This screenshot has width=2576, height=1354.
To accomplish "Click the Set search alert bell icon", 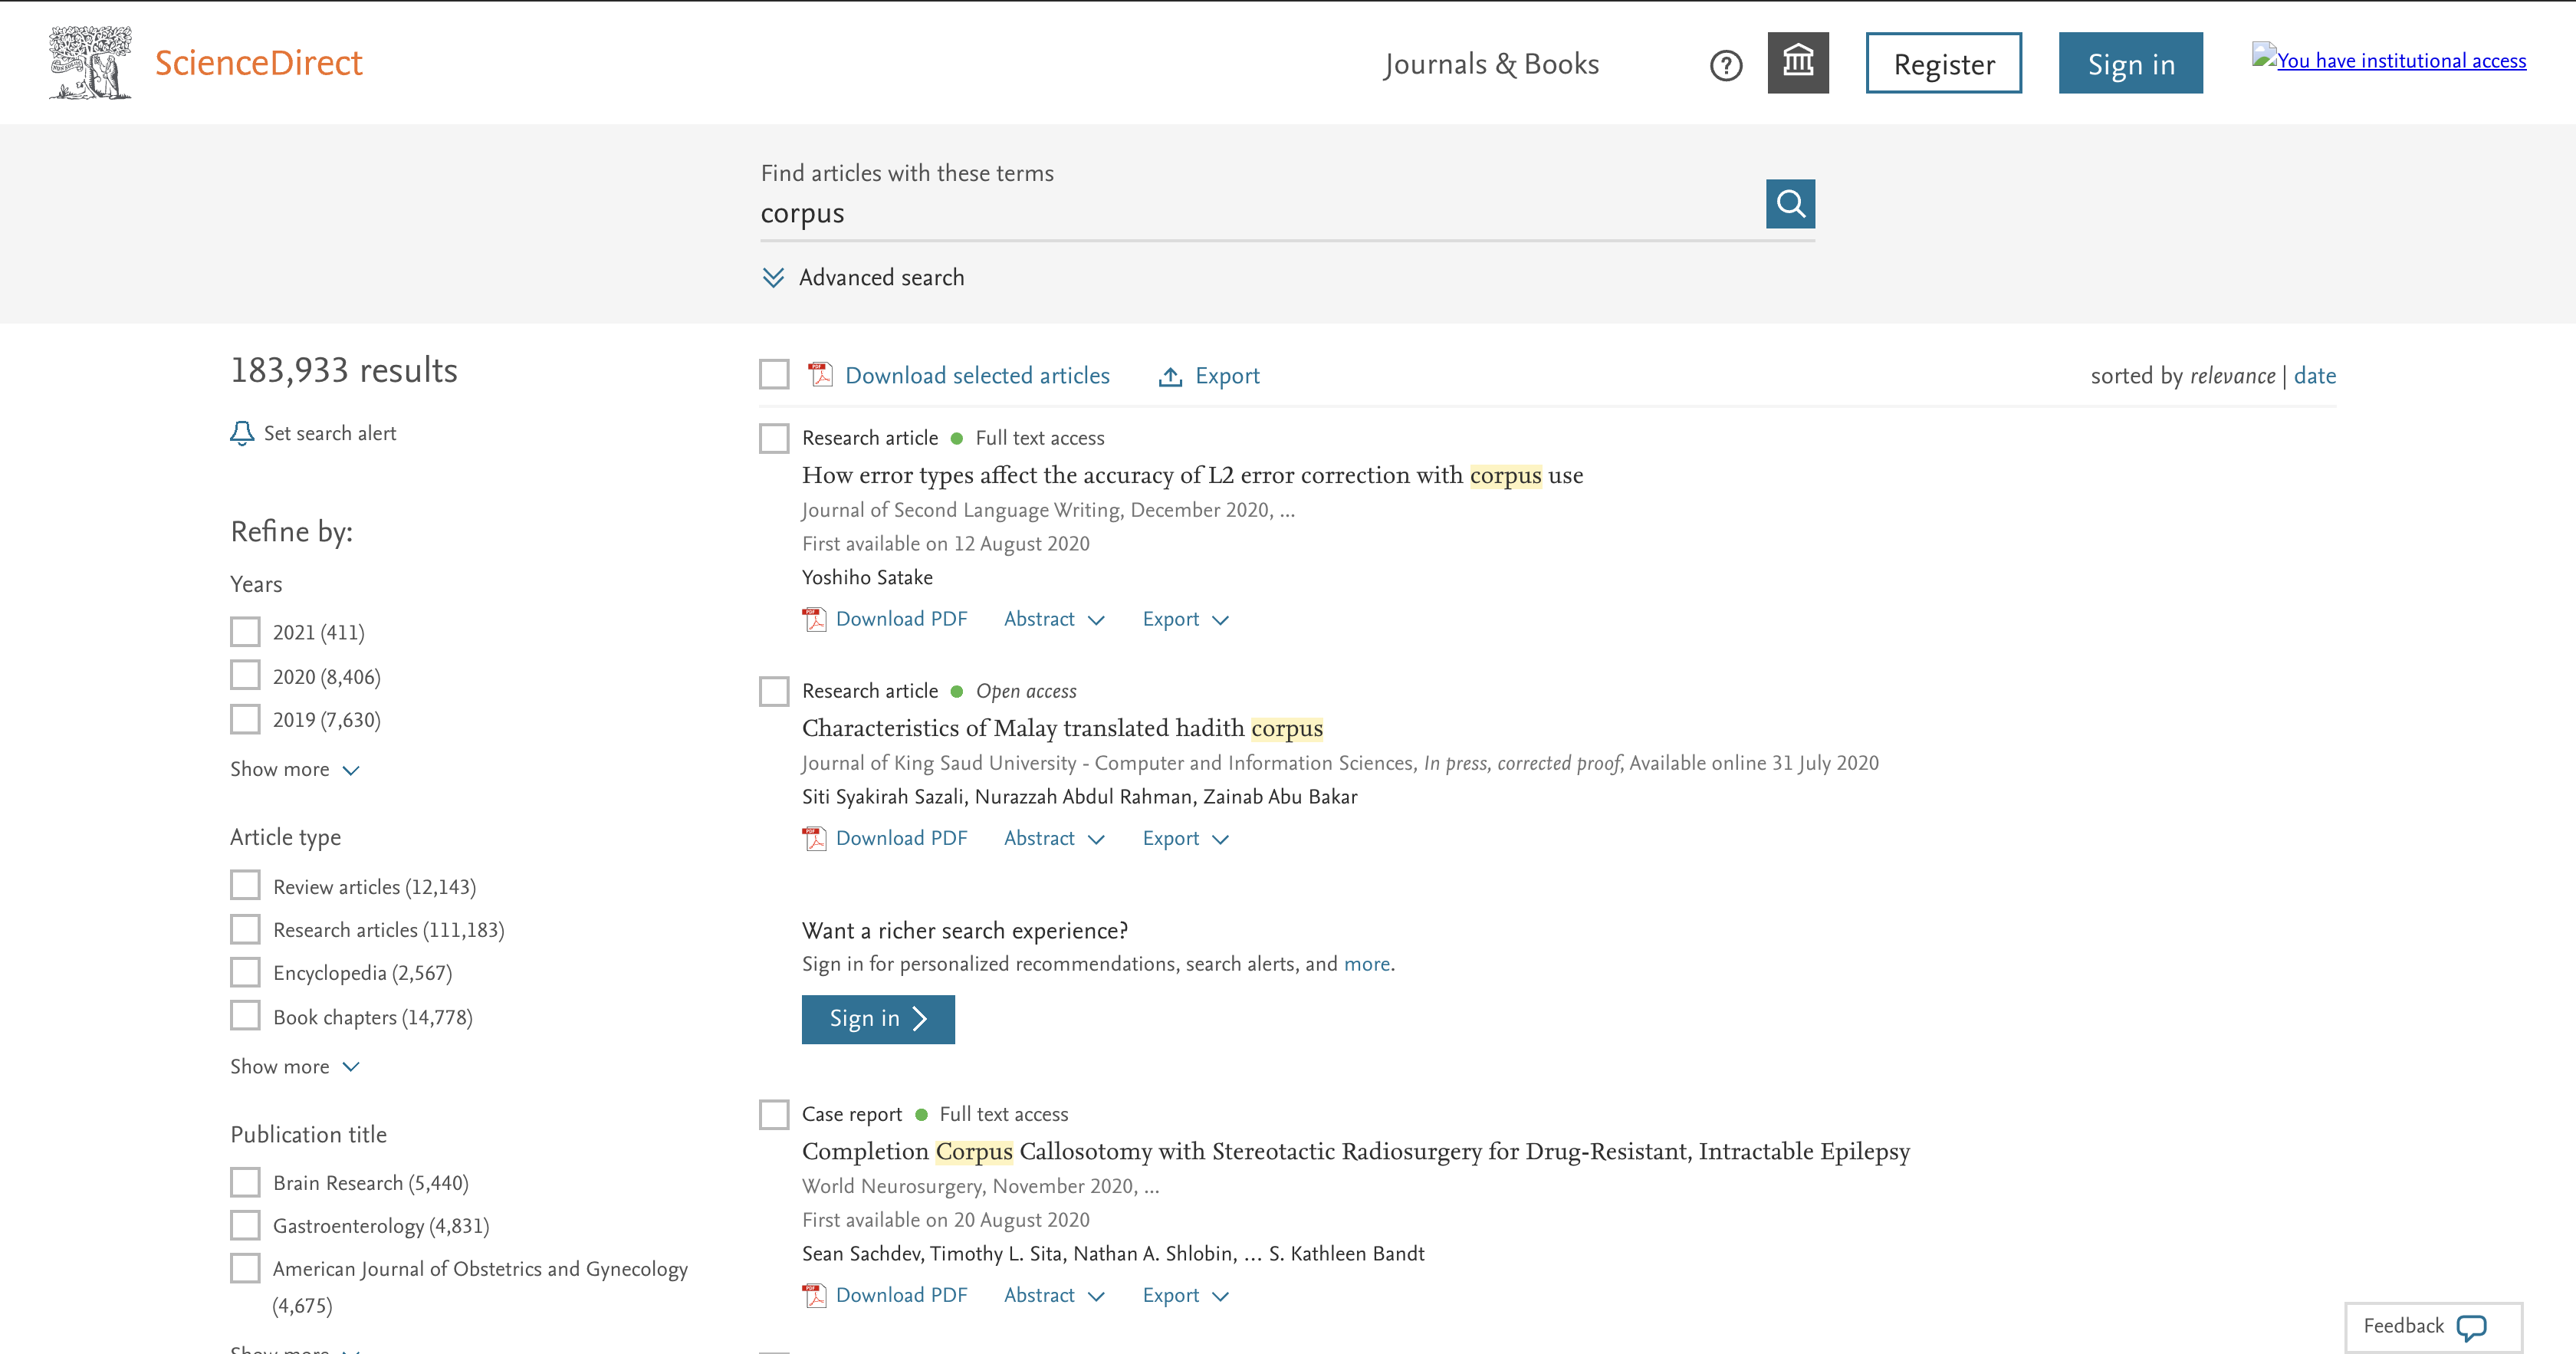I will tap(242, 433).
